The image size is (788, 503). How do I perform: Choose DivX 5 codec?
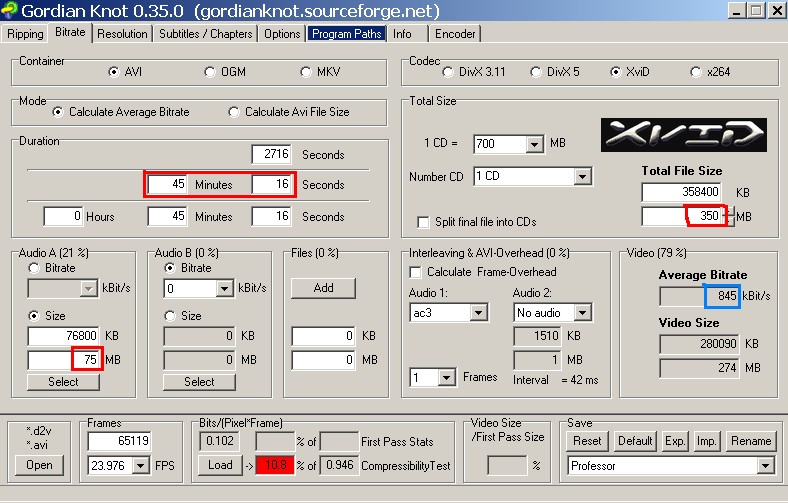536,72
